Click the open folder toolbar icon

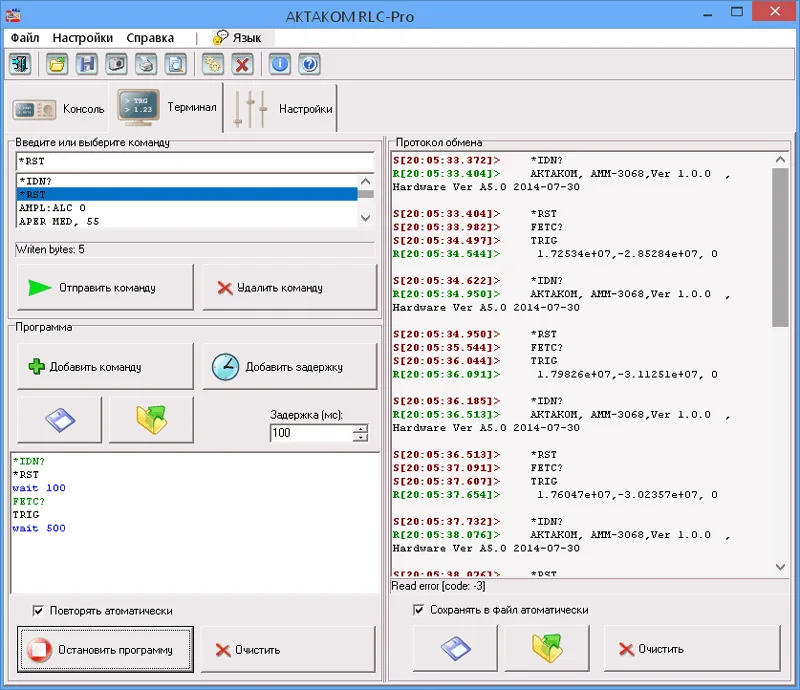point(57,65)
